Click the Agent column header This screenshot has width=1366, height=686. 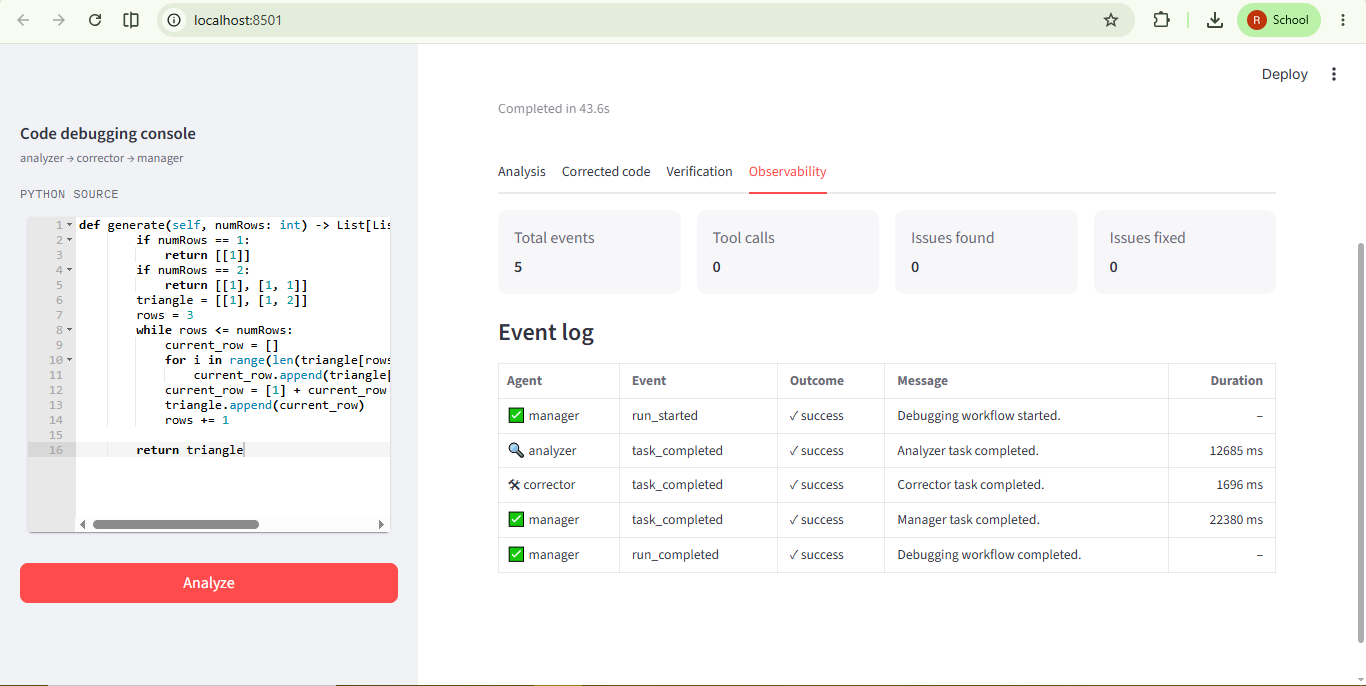pyautogui.click(x=559, y=380)
